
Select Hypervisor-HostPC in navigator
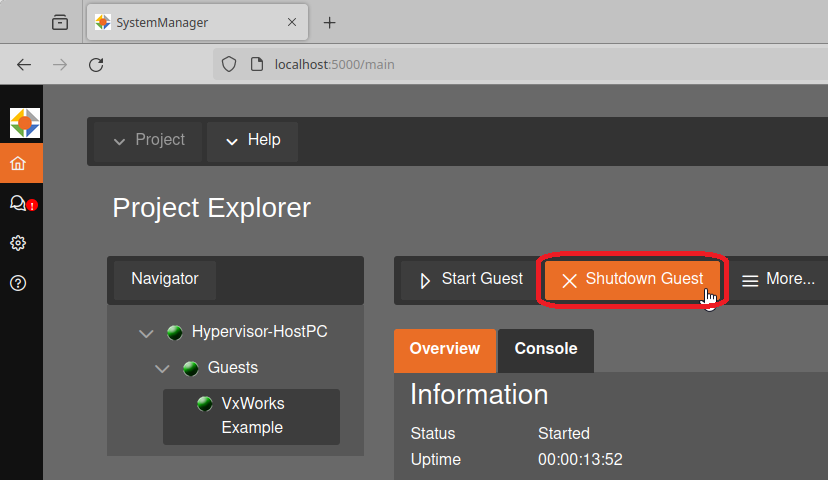[x=259, y=332]
